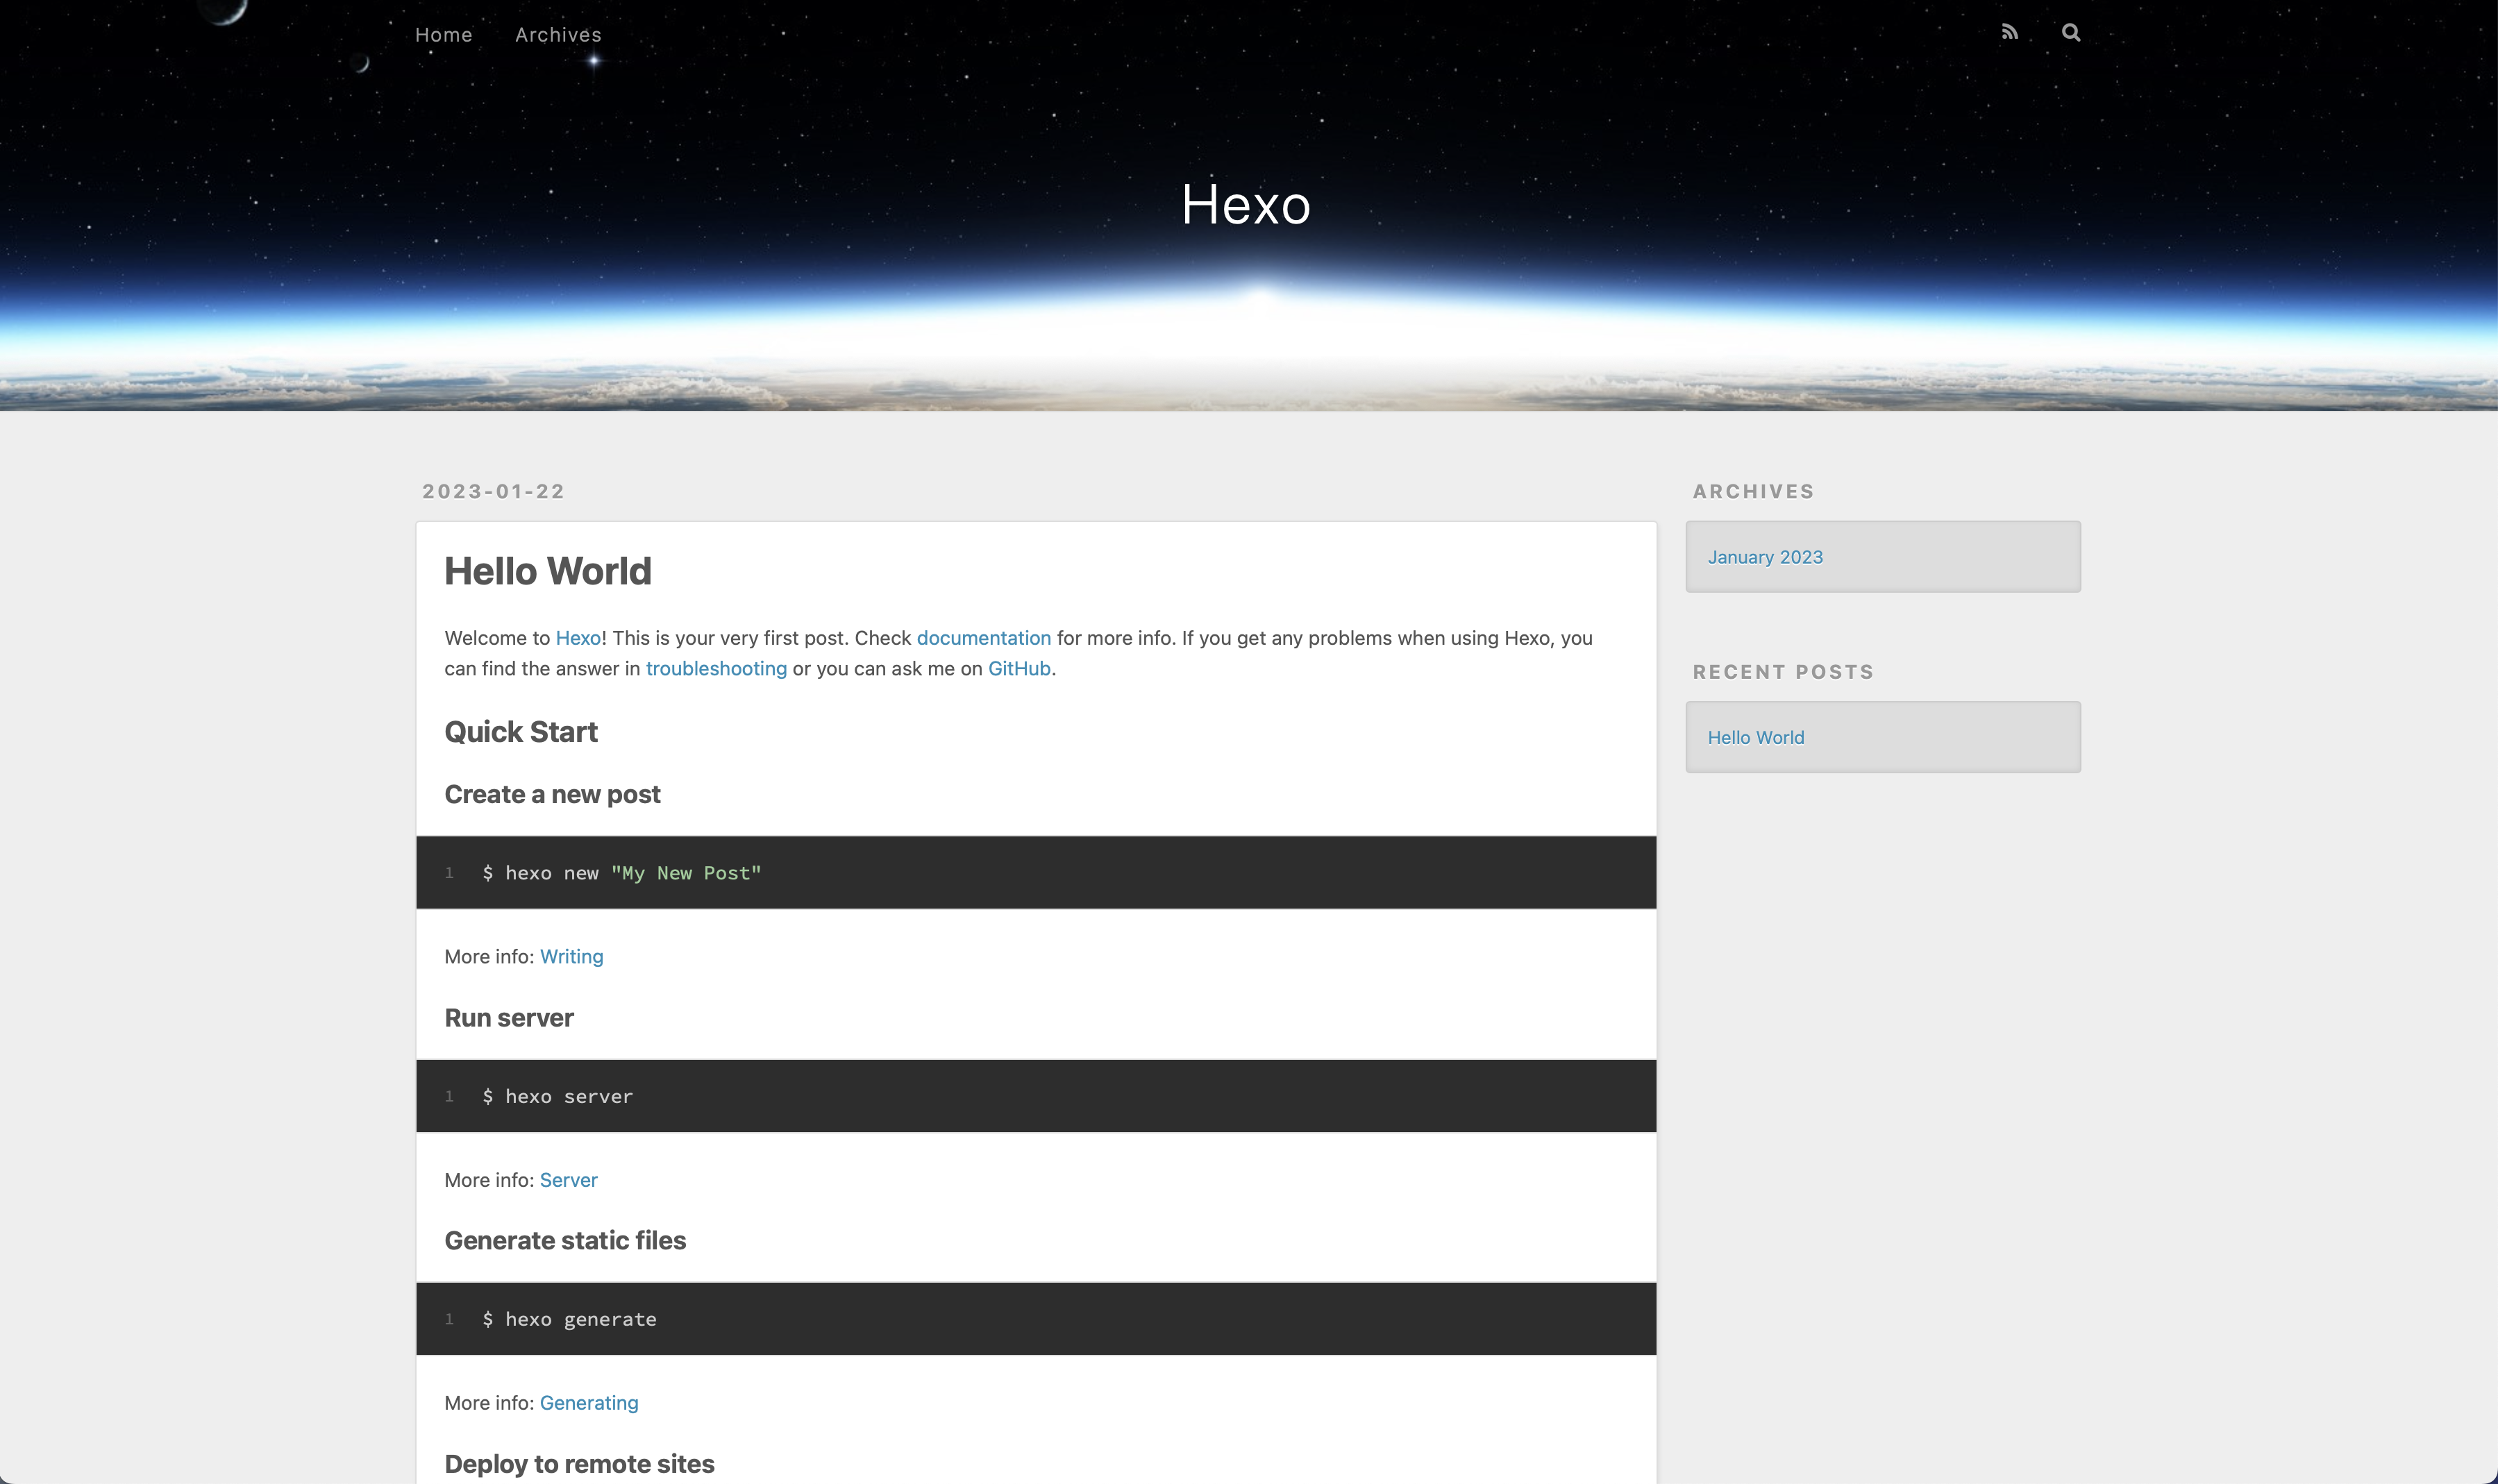Open the 2023-01-22 post date link

(493, 491)
